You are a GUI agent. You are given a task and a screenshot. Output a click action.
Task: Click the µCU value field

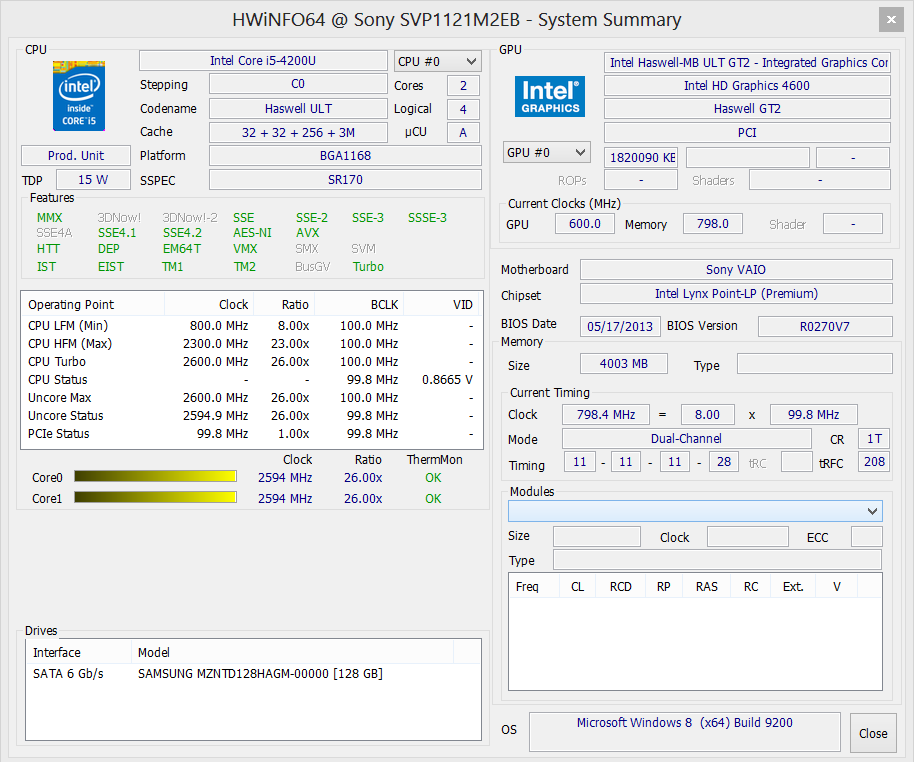(463, 132)
